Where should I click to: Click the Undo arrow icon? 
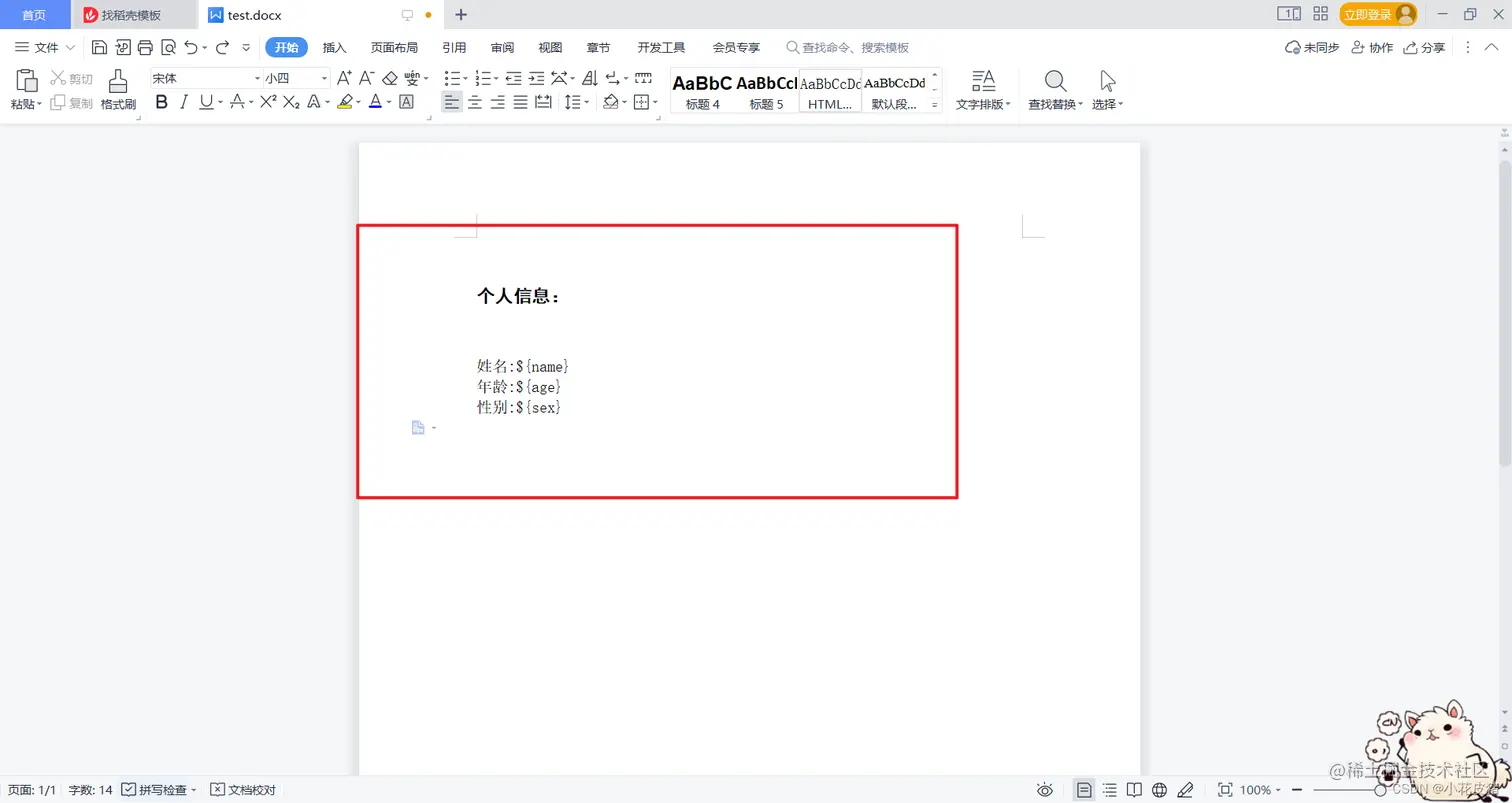click(x=191, y=47)
